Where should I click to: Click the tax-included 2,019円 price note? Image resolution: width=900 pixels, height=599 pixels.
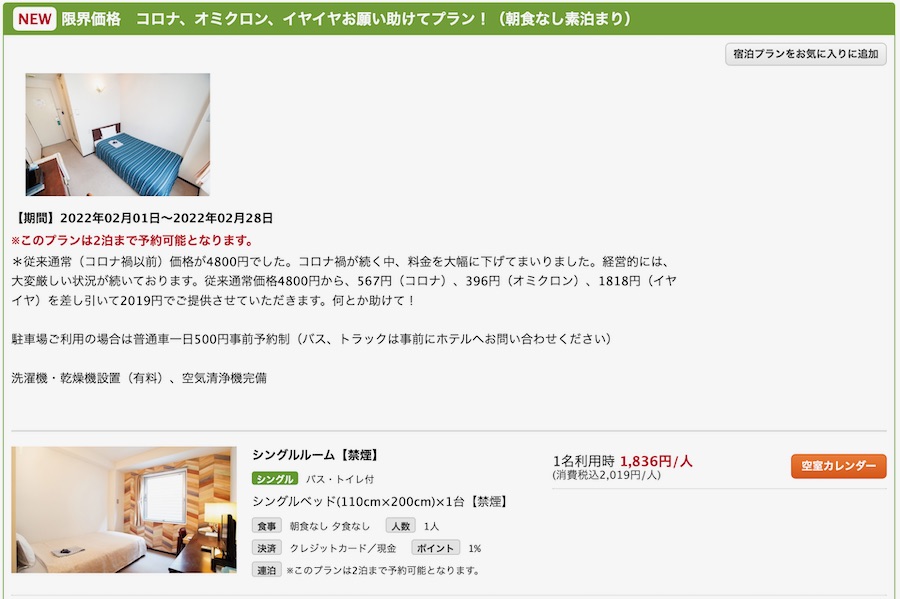coord(606,475)
